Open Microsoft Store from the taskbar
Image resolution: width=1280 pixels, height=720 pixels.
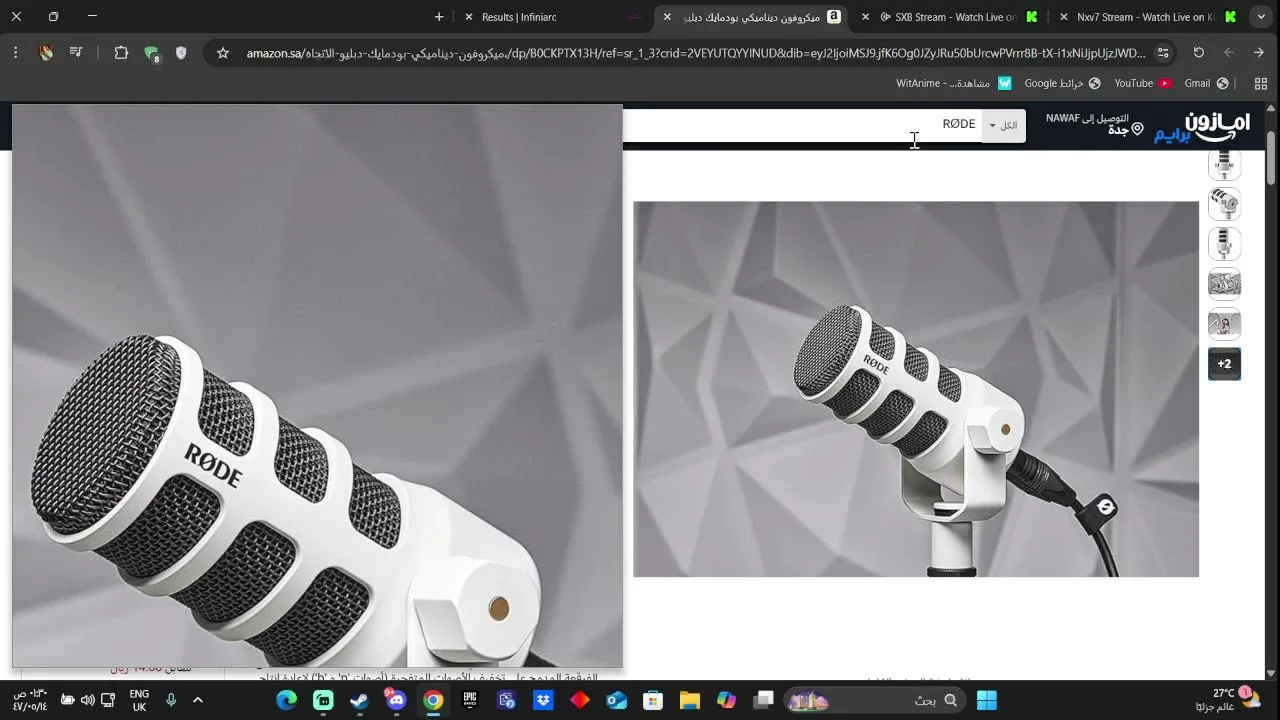click(x=653, y=700)
